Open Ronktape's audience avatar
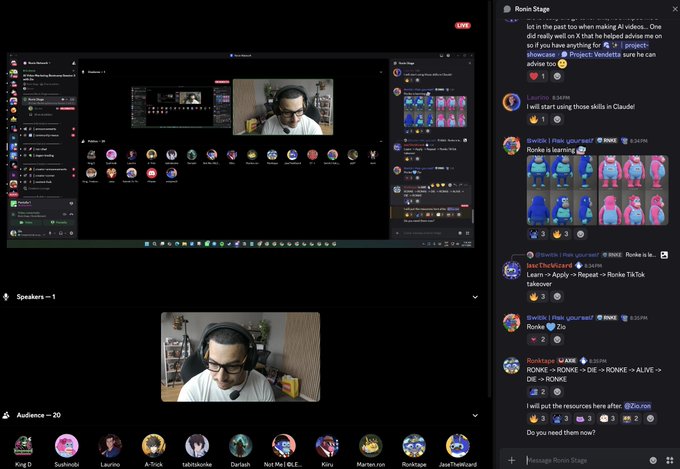680x469 pixels. point(414,446)
